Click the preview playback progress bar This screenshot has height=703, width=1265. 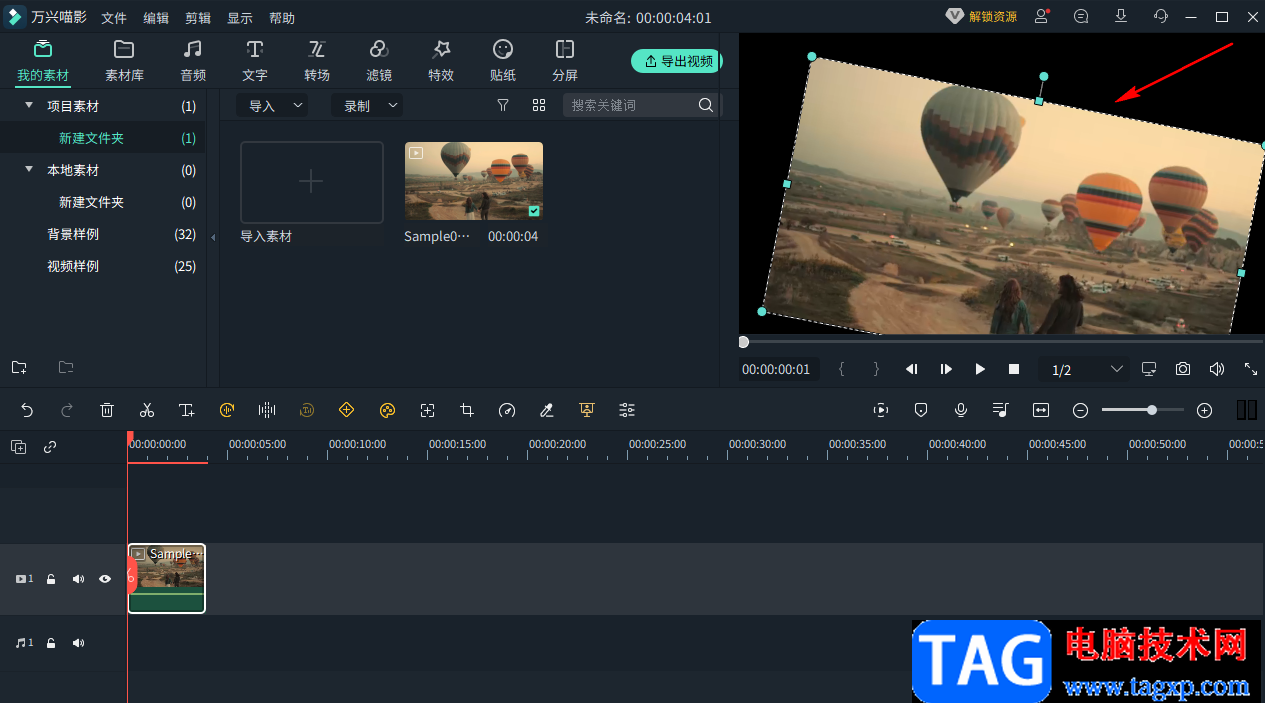pos(1001,342)
